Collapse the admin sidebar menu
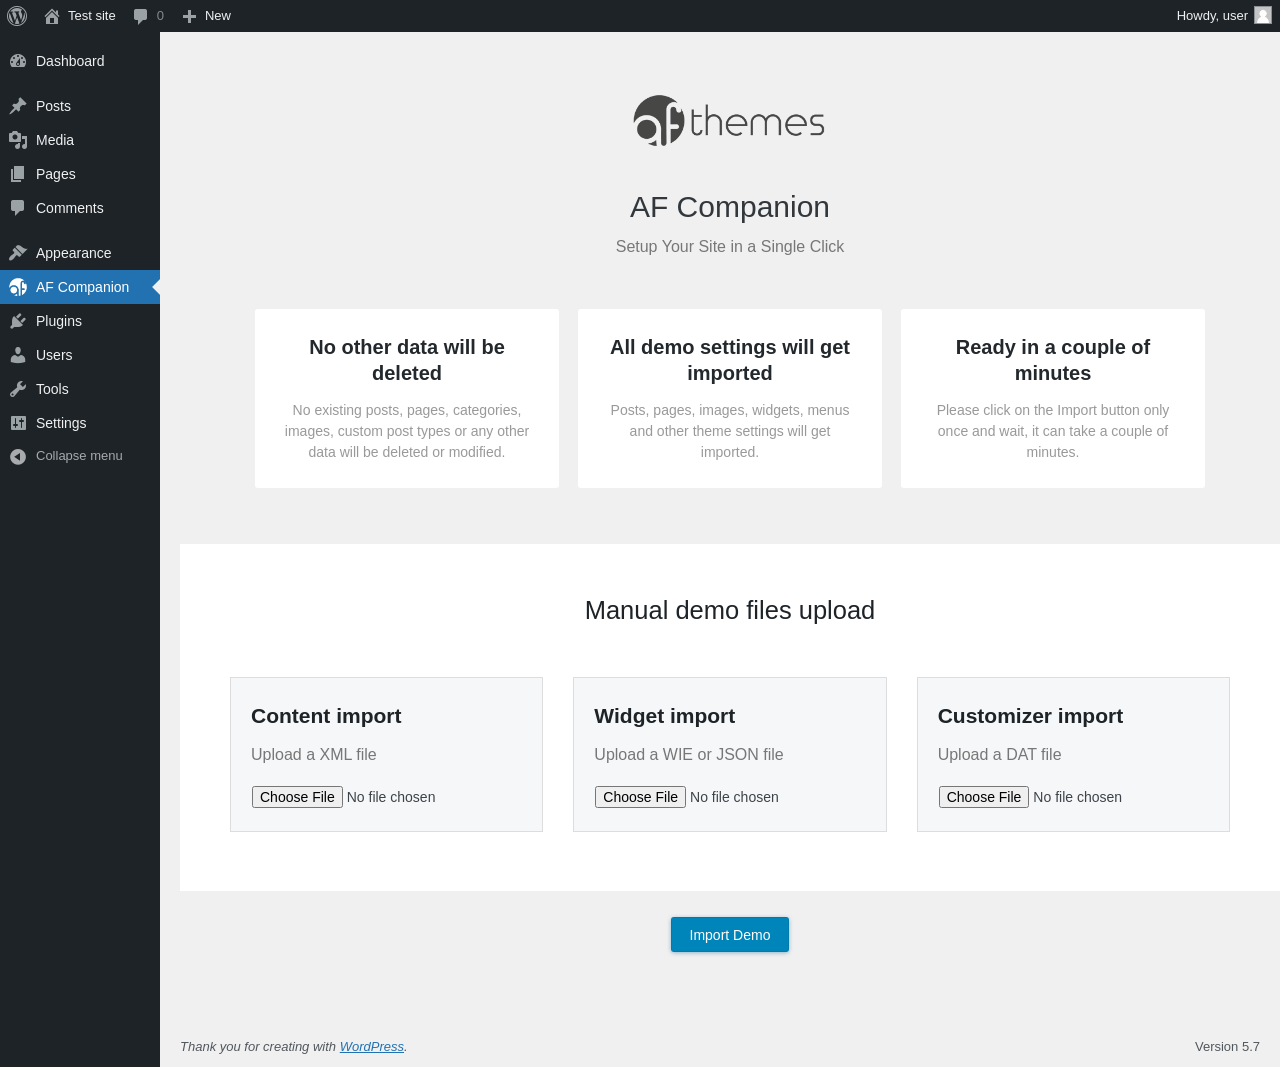Viewport: 1280px width, 1067px height. click(x=79, y=456)
